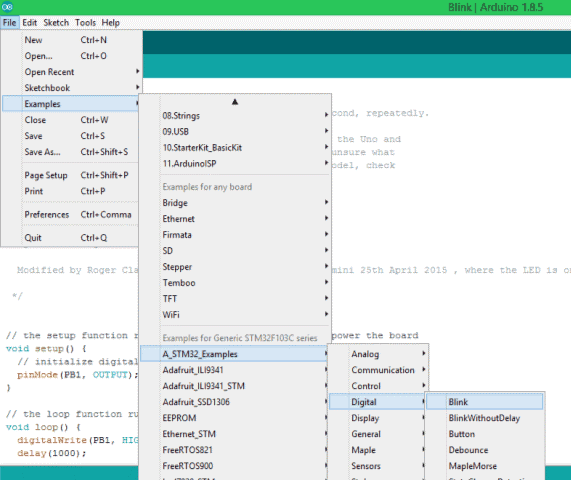Click the Arduino logo icon in title bar
This screenshot has width=571, height=480.
pos(7,7)
